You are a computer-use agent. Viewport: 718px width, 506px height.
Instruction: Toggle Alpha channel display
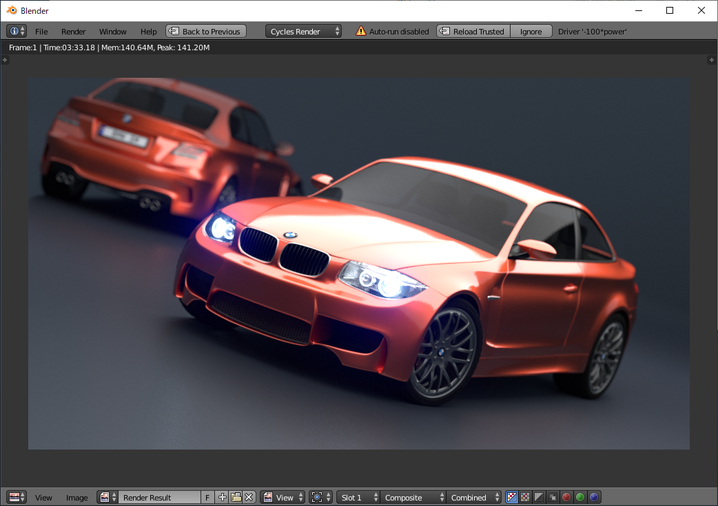[x=539, y=497]
